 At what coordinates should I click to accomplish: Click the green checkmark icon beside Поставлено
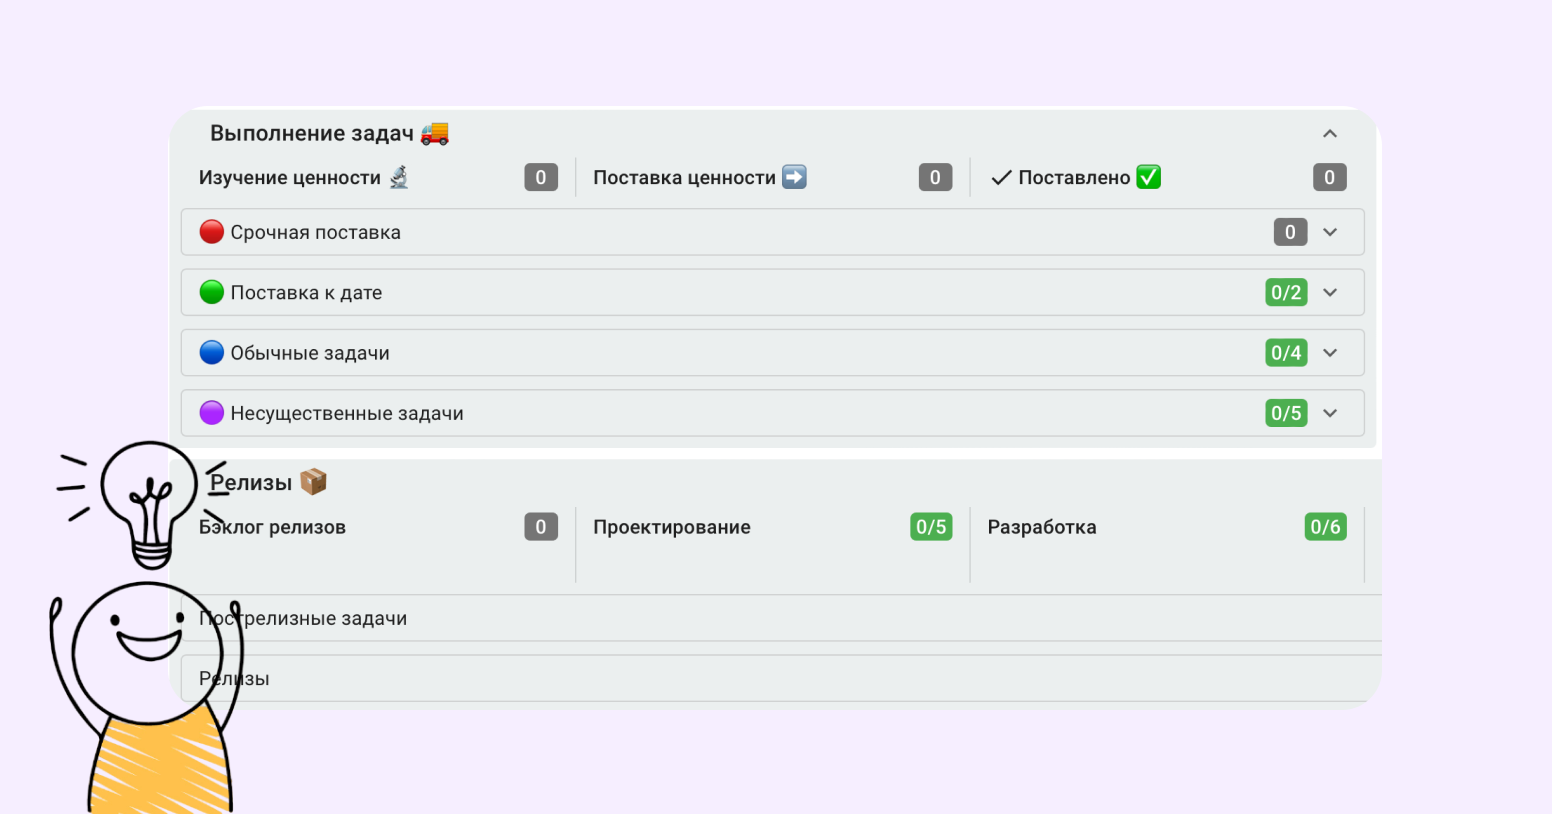coord(1149,177)
